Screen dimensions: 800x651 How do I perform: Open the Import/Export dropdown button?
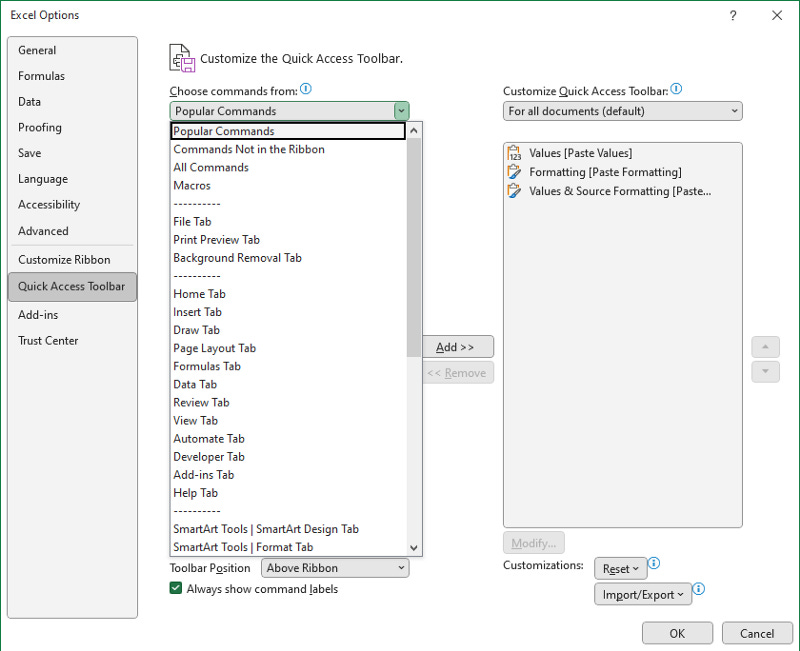point(643,594)
